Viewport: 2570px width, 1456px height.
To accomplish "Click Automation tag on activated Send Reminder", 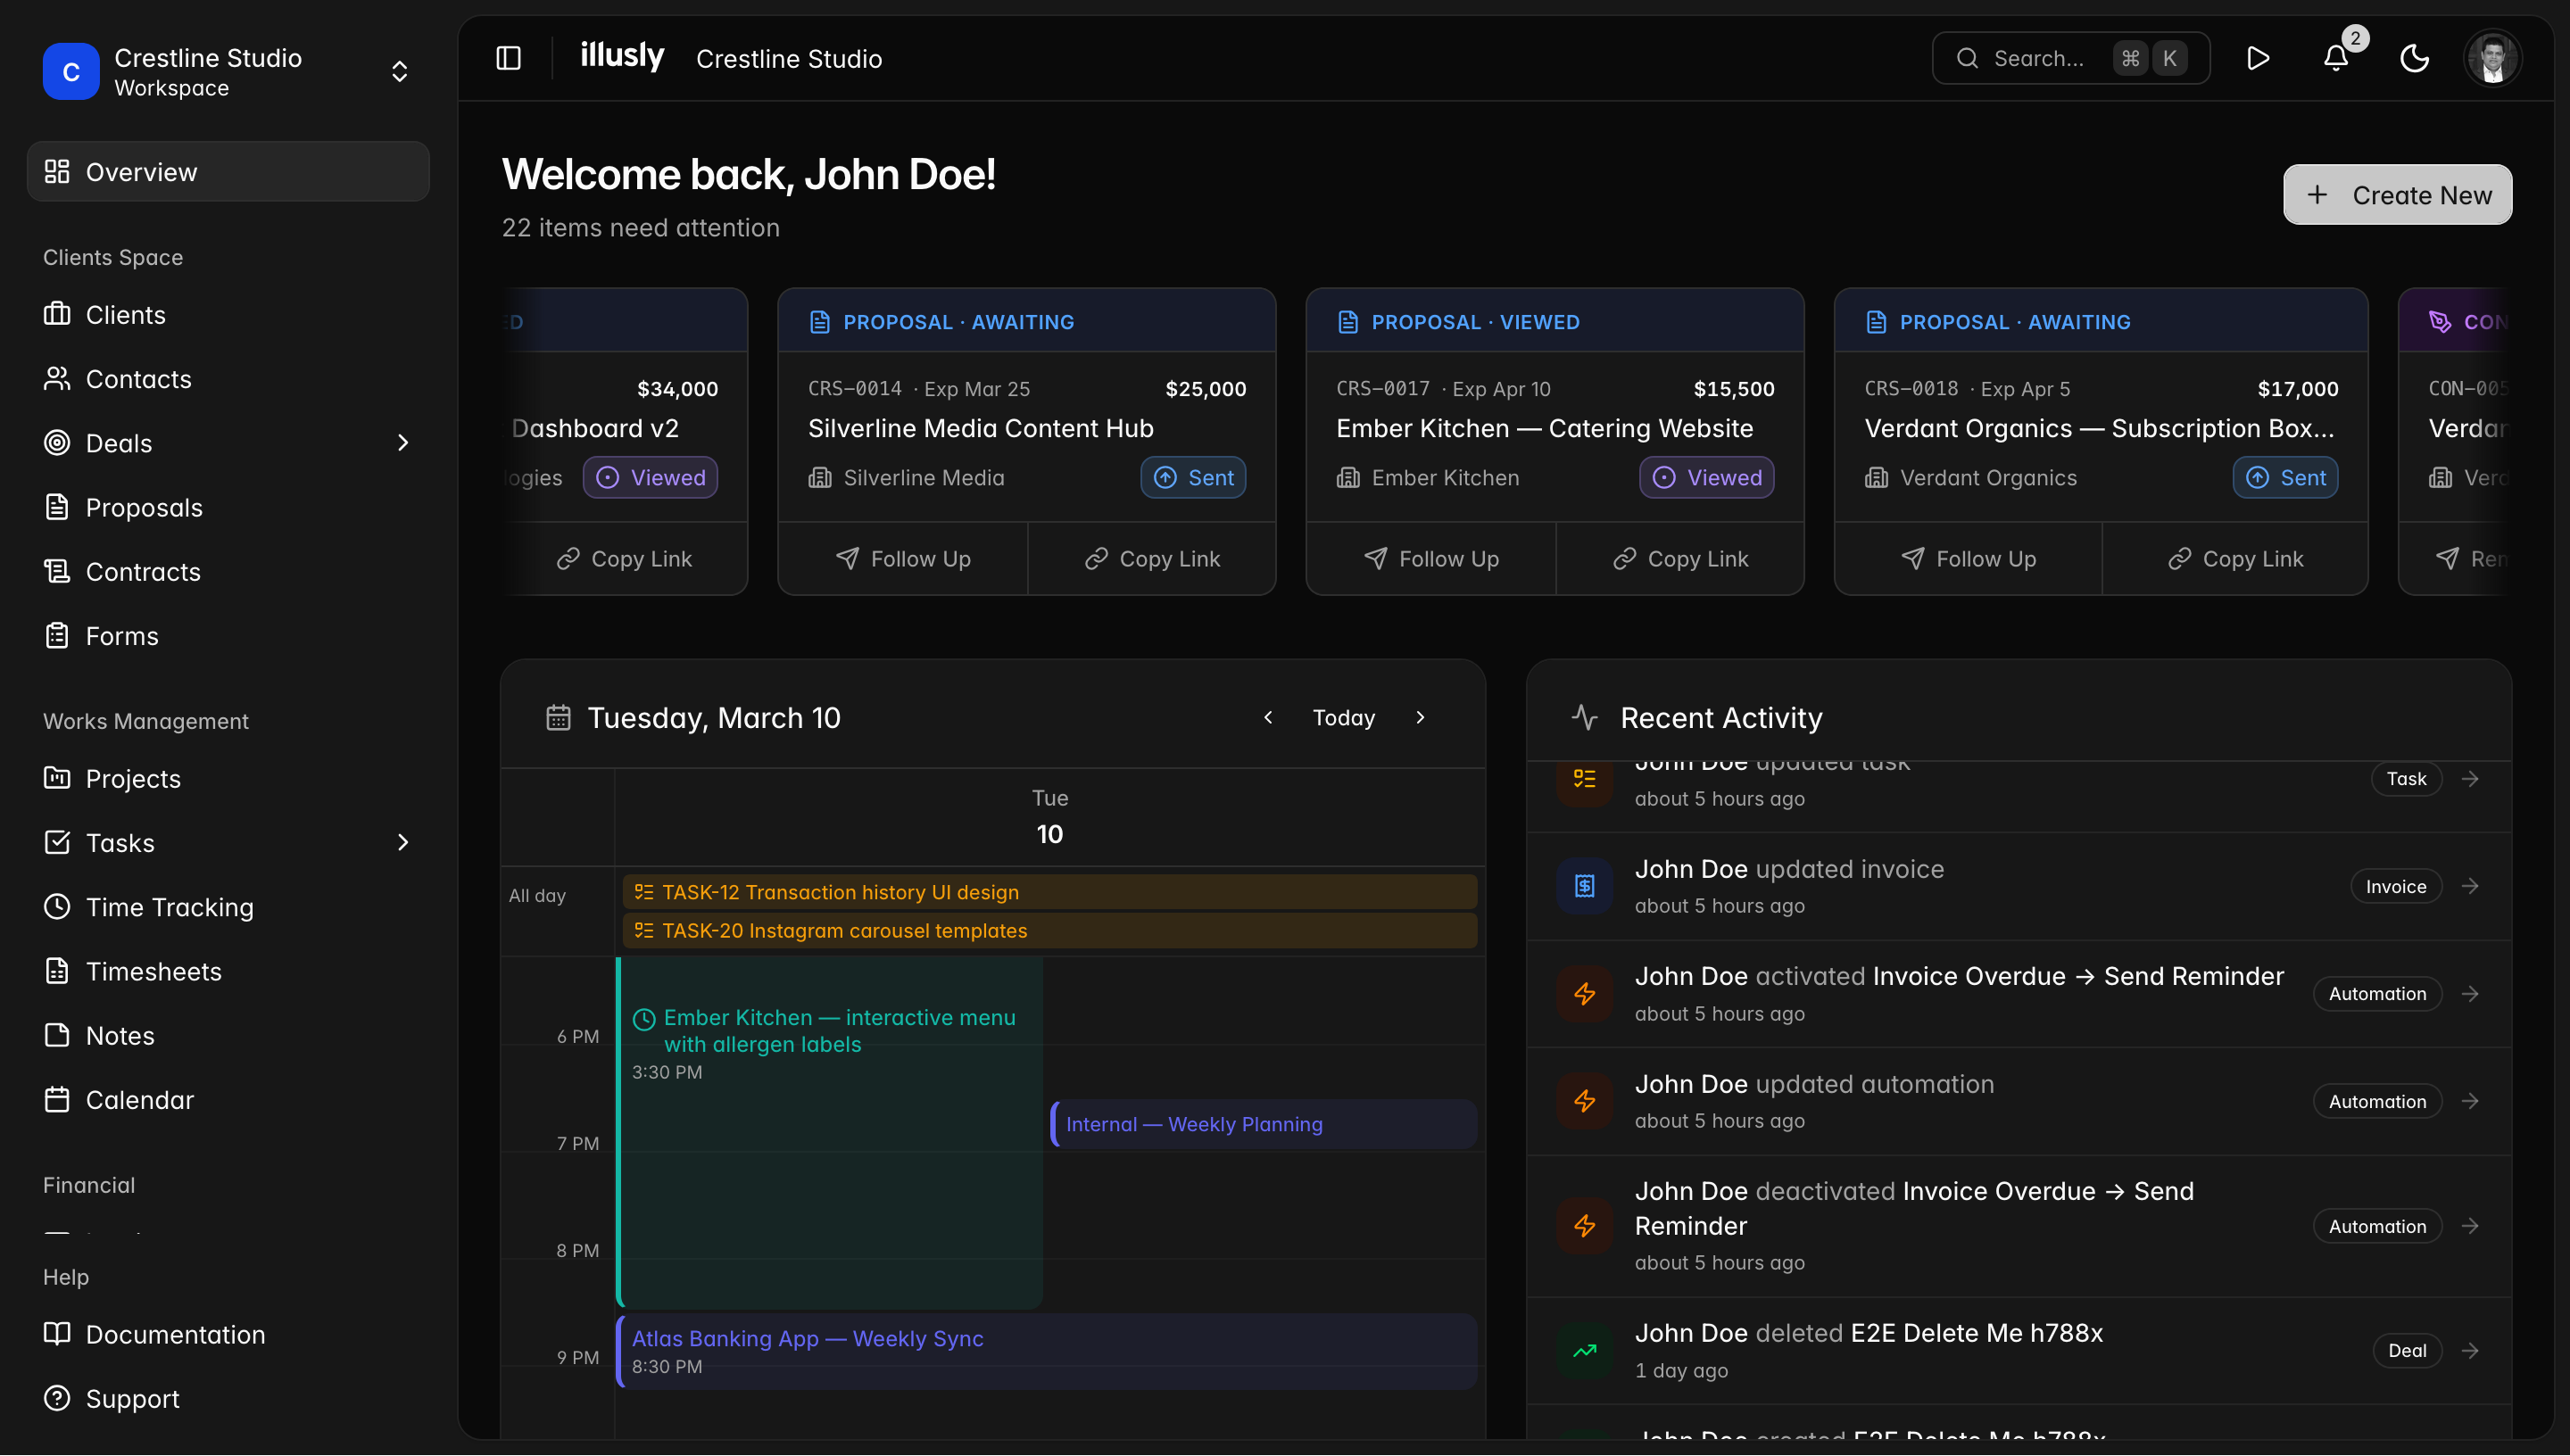I will click(2377, 993).
